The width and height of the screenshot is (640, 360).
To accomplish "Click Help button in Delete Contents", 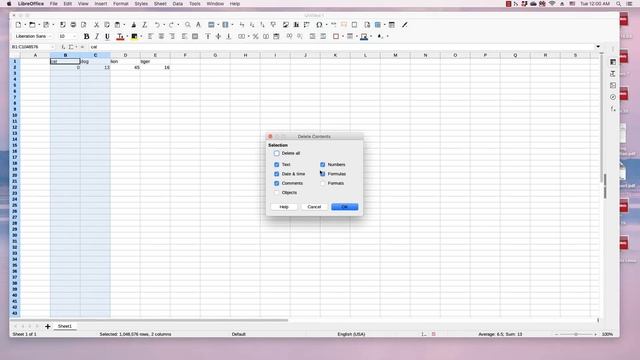I will coord(284,207).
